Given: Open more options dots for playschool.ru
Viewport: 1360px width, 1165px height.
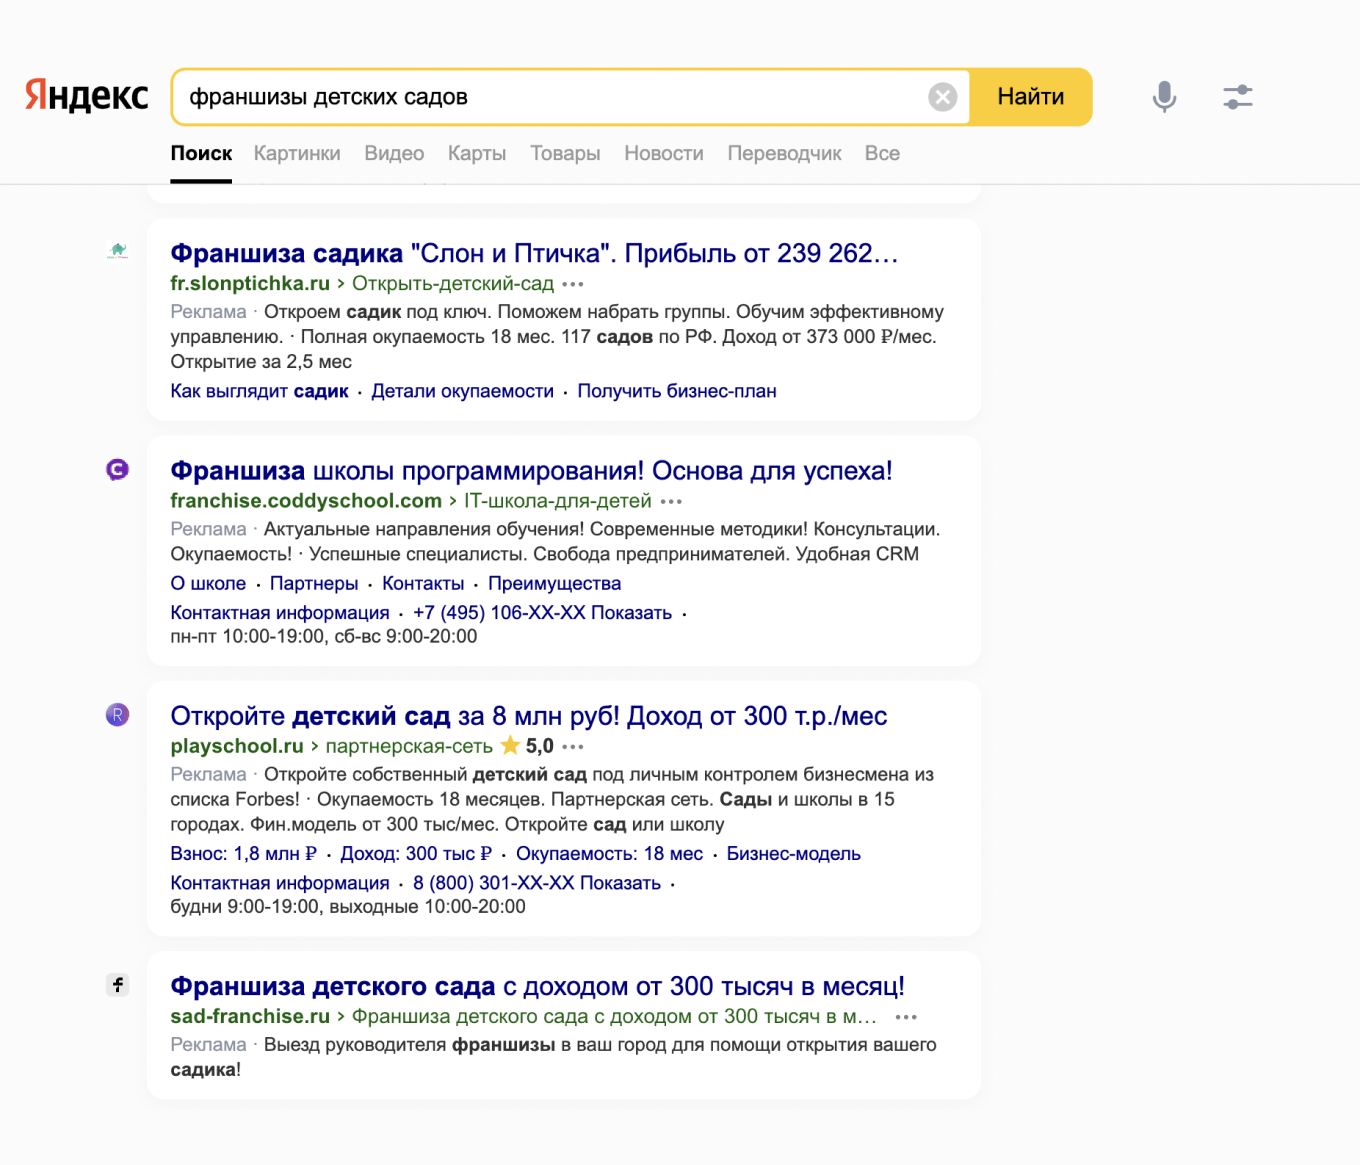Looking at the screenshot, I should tap(573, 746).
